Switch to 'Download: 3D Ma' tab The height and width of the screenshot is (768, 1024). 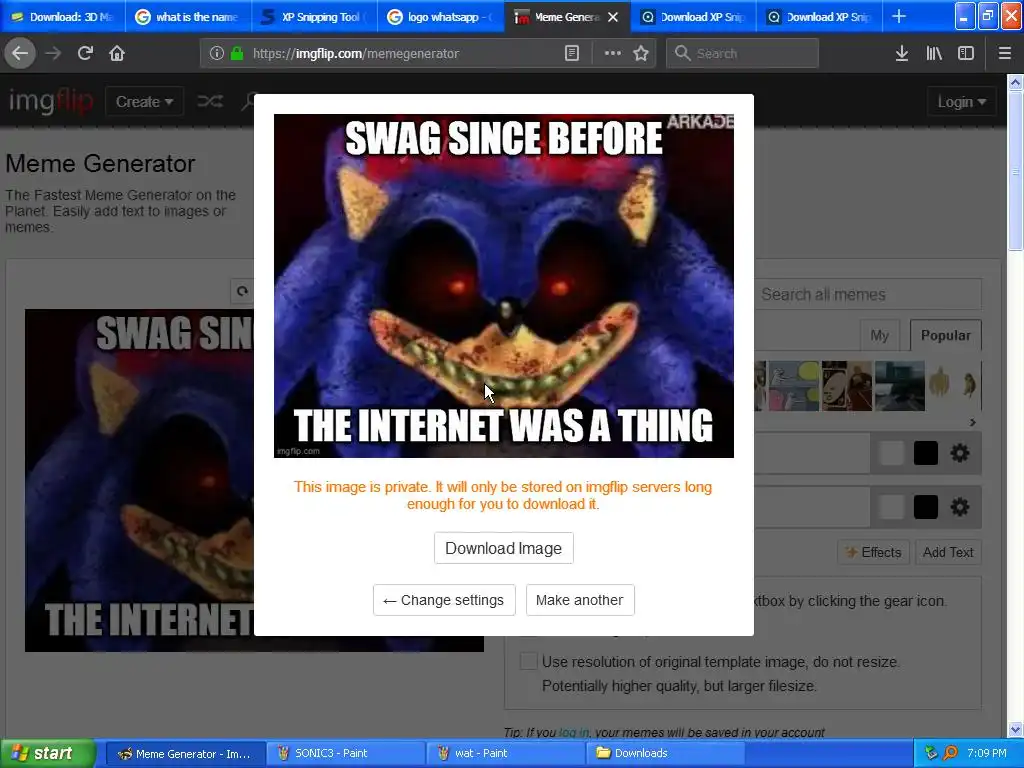[63, 17]
